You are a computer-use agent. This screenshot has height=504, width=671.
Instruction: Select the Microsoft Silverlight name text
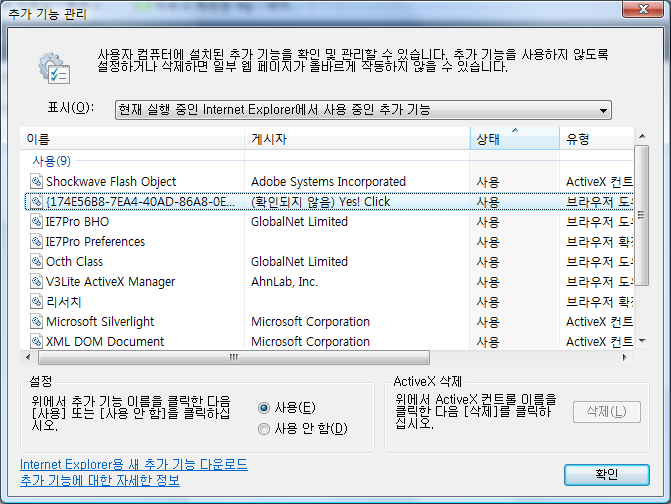coord(100,322)
